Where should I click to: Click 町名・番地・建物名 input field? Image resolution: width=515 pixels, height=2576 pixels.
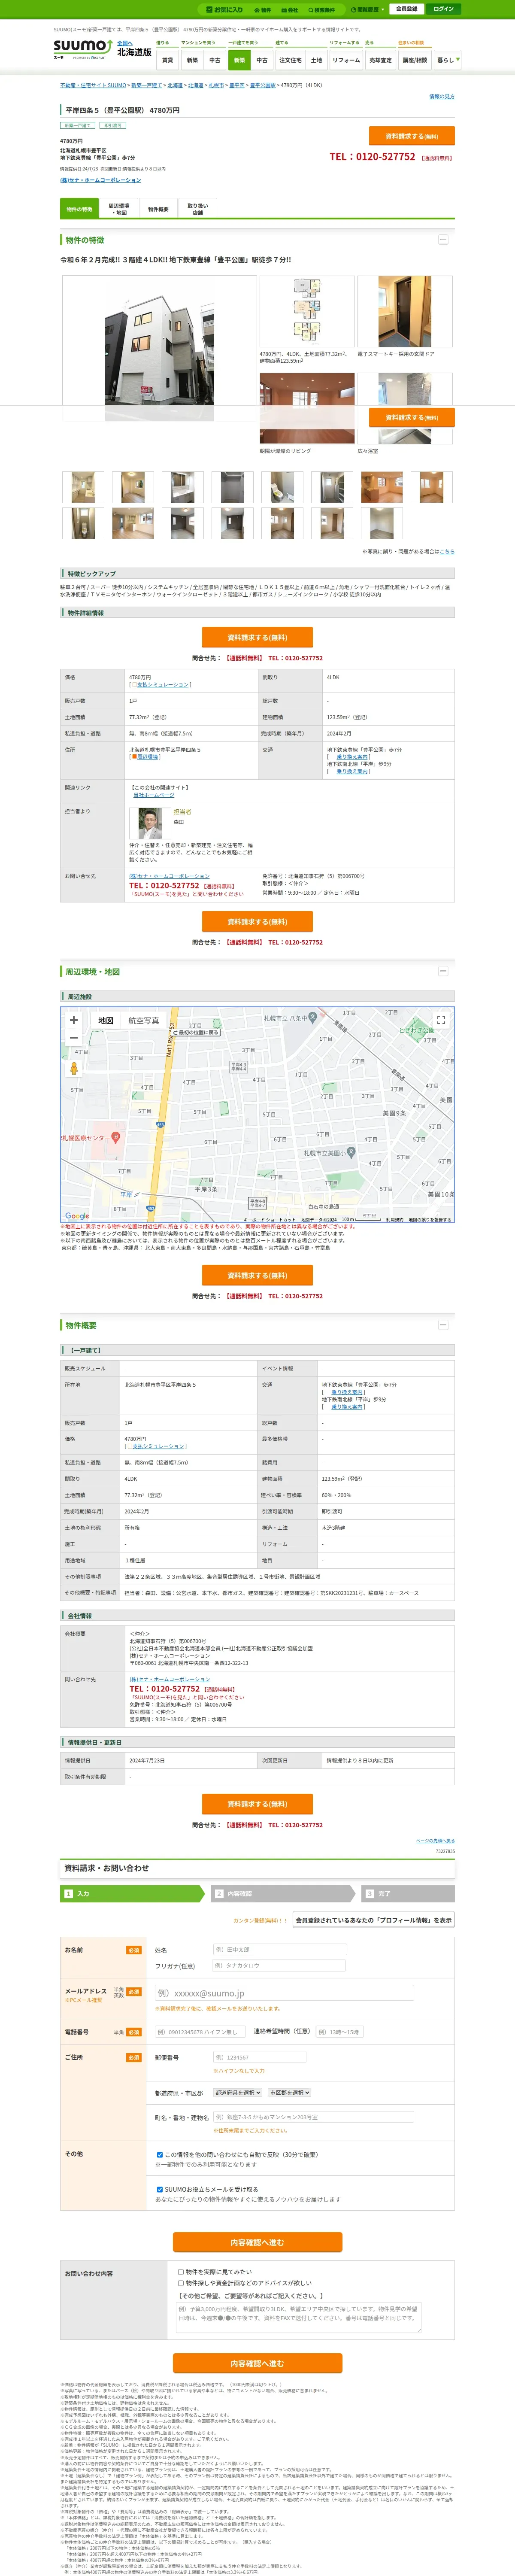313,2117
